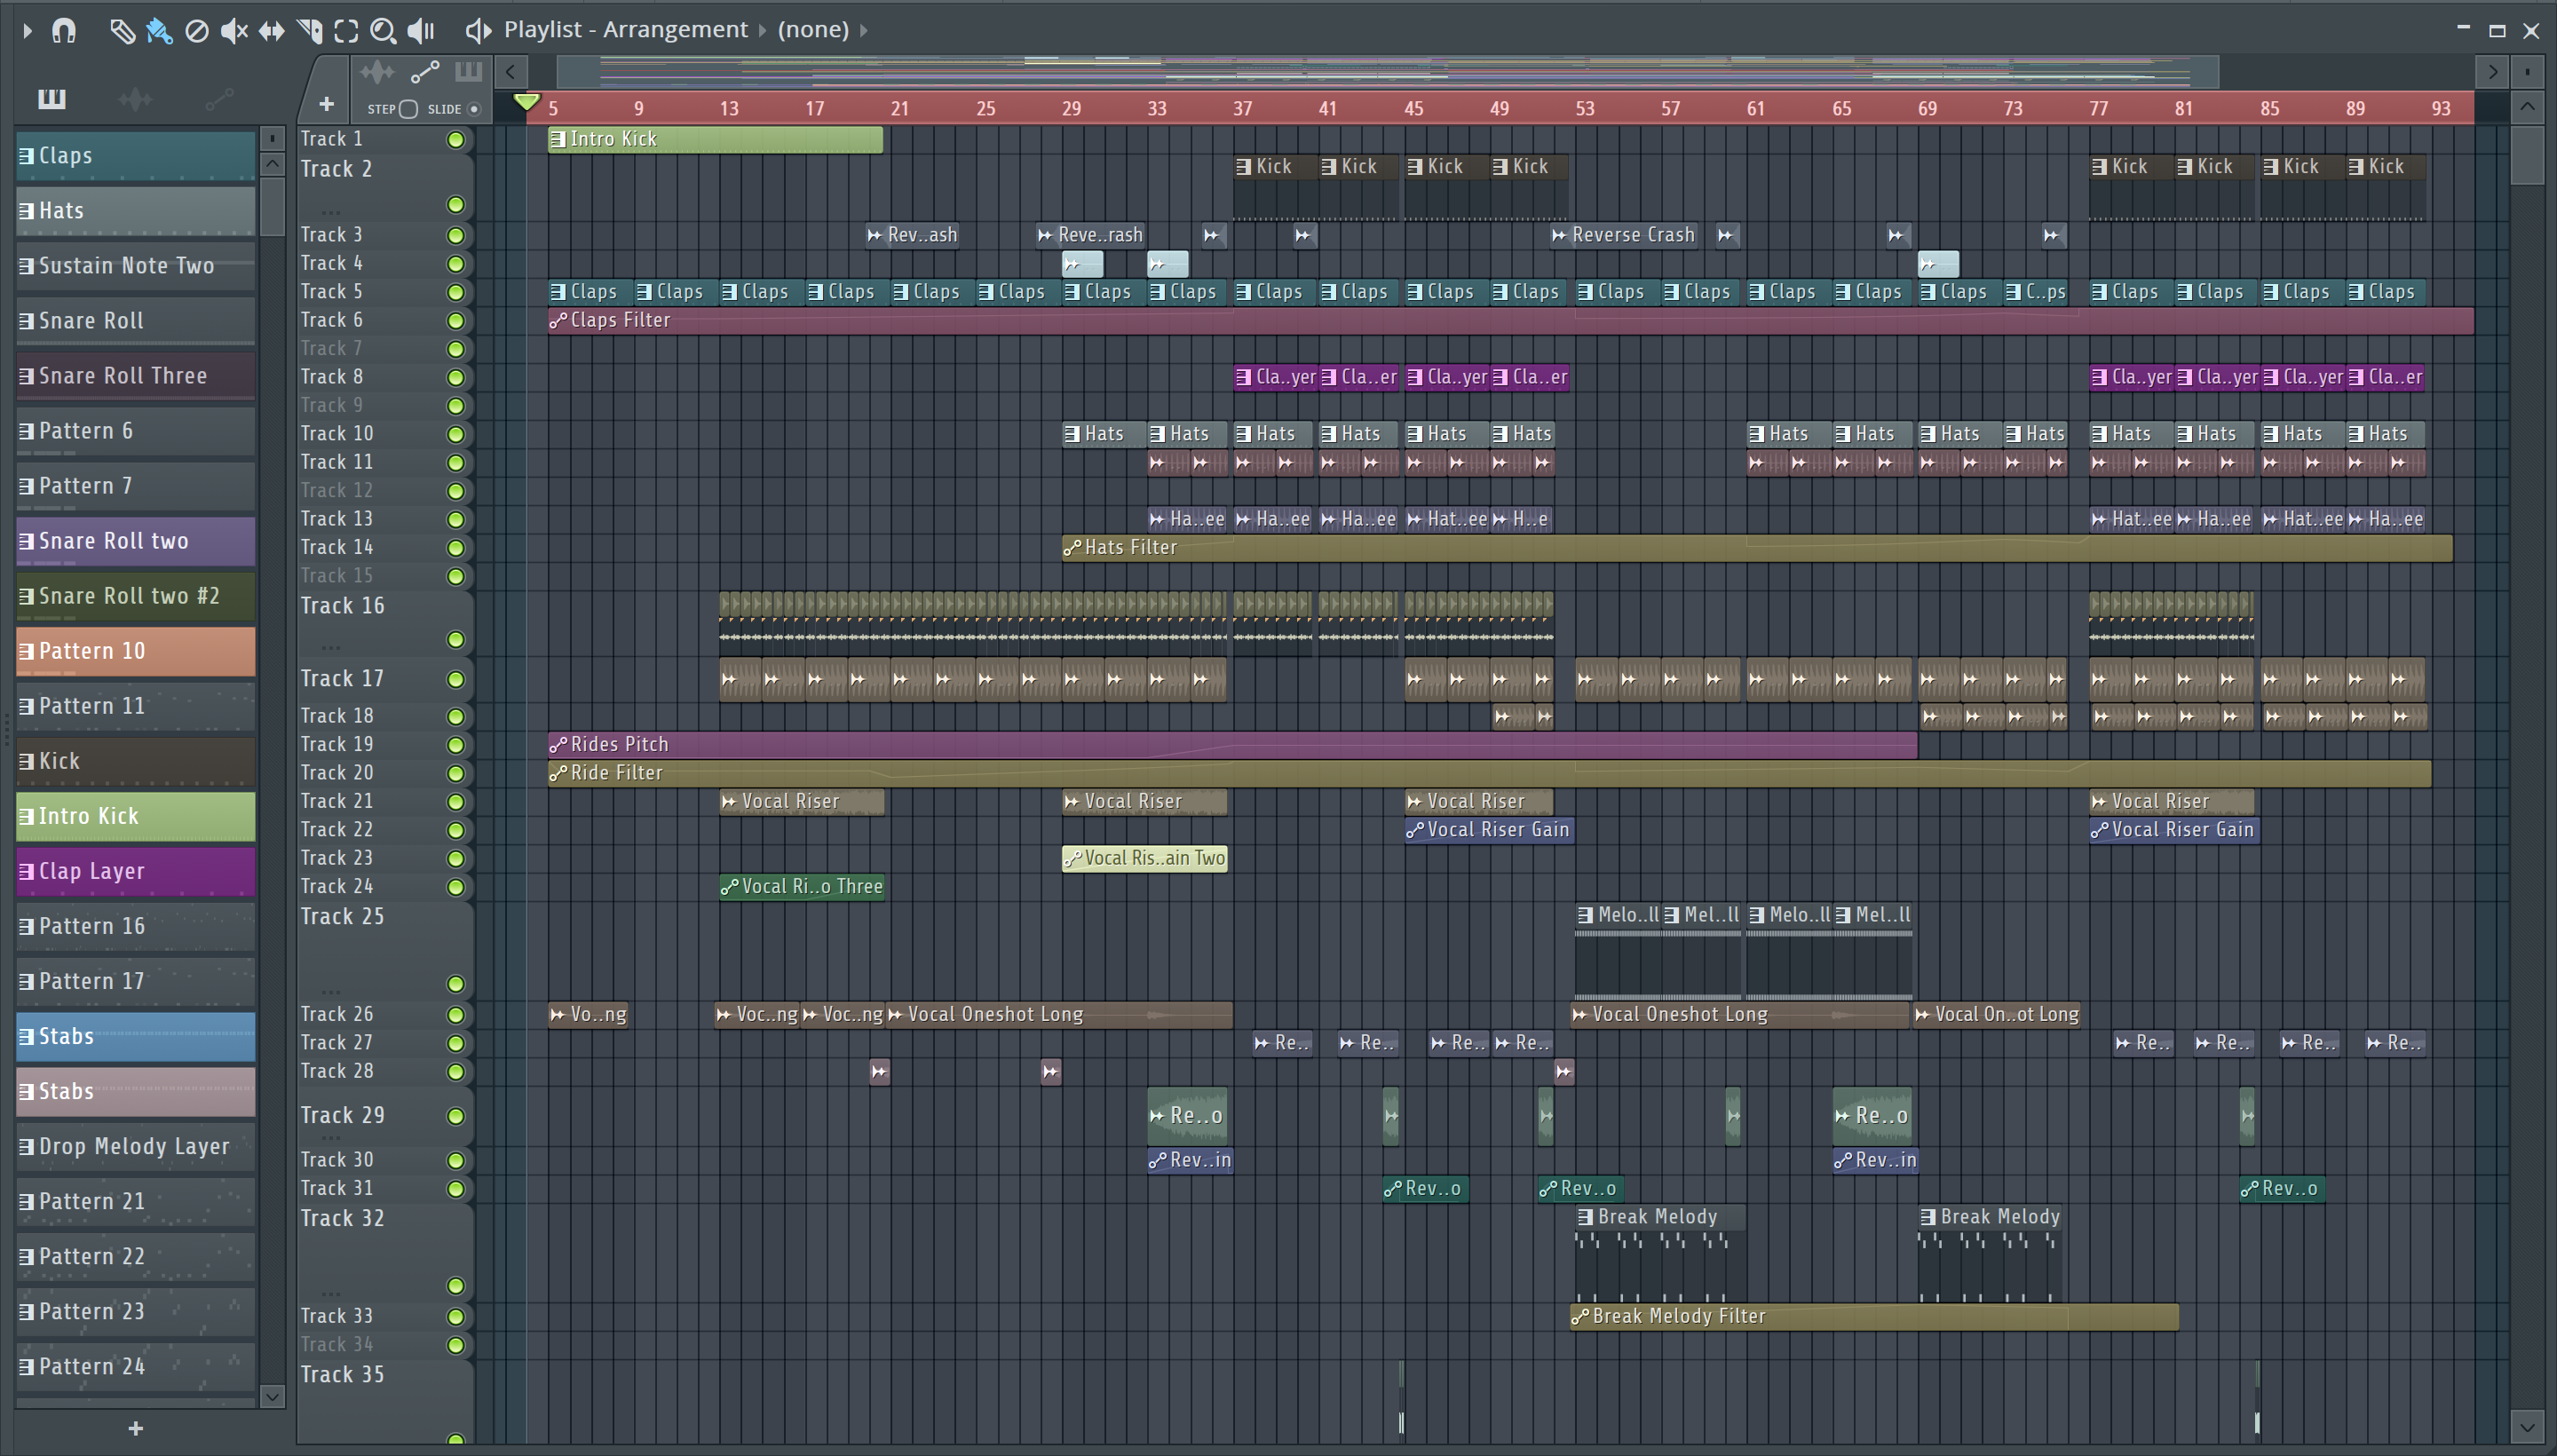The image size is (2557, 1456).
Task: Show patterns tab in the picker panel
Action: (52, 98)
